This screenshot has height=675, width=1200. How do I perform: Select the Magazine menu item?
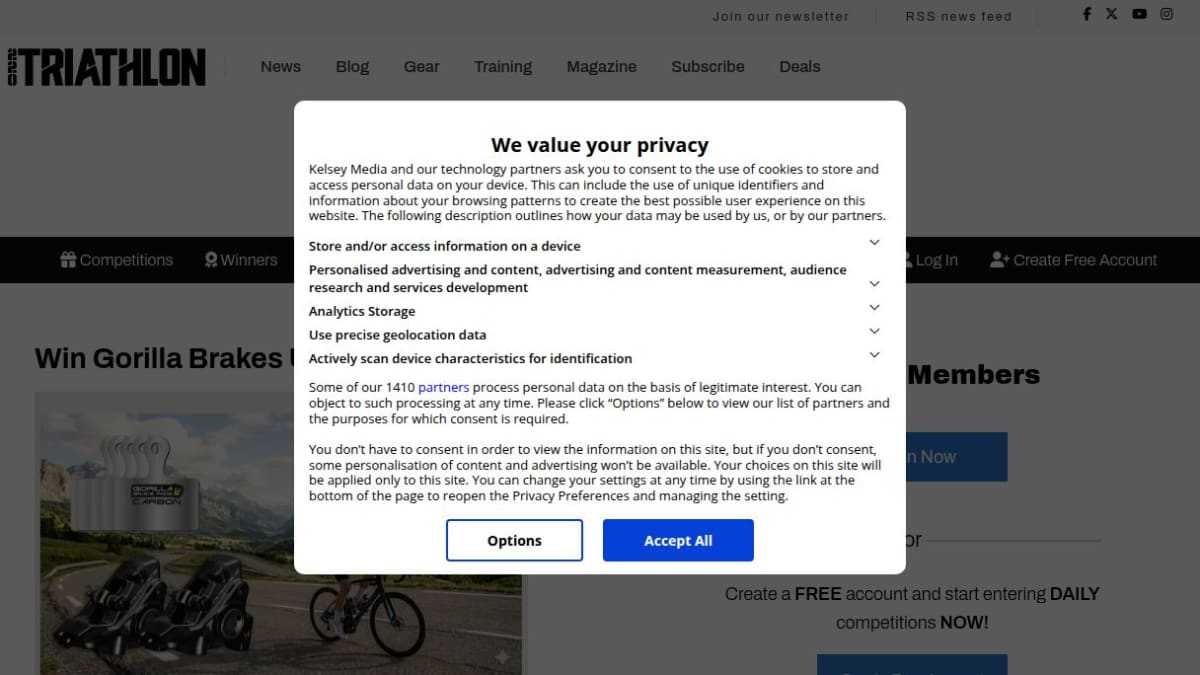point(601,67)
